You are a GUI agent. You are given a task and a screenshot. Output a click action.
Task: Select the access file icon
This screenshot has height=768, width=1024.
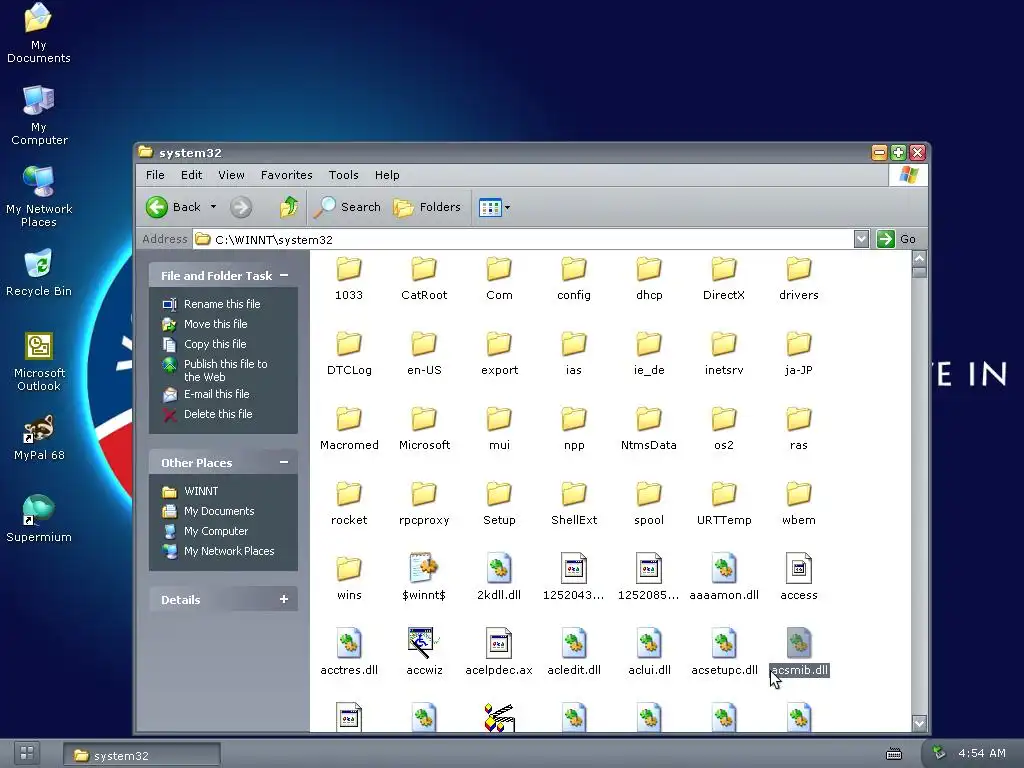click(799, 568)
